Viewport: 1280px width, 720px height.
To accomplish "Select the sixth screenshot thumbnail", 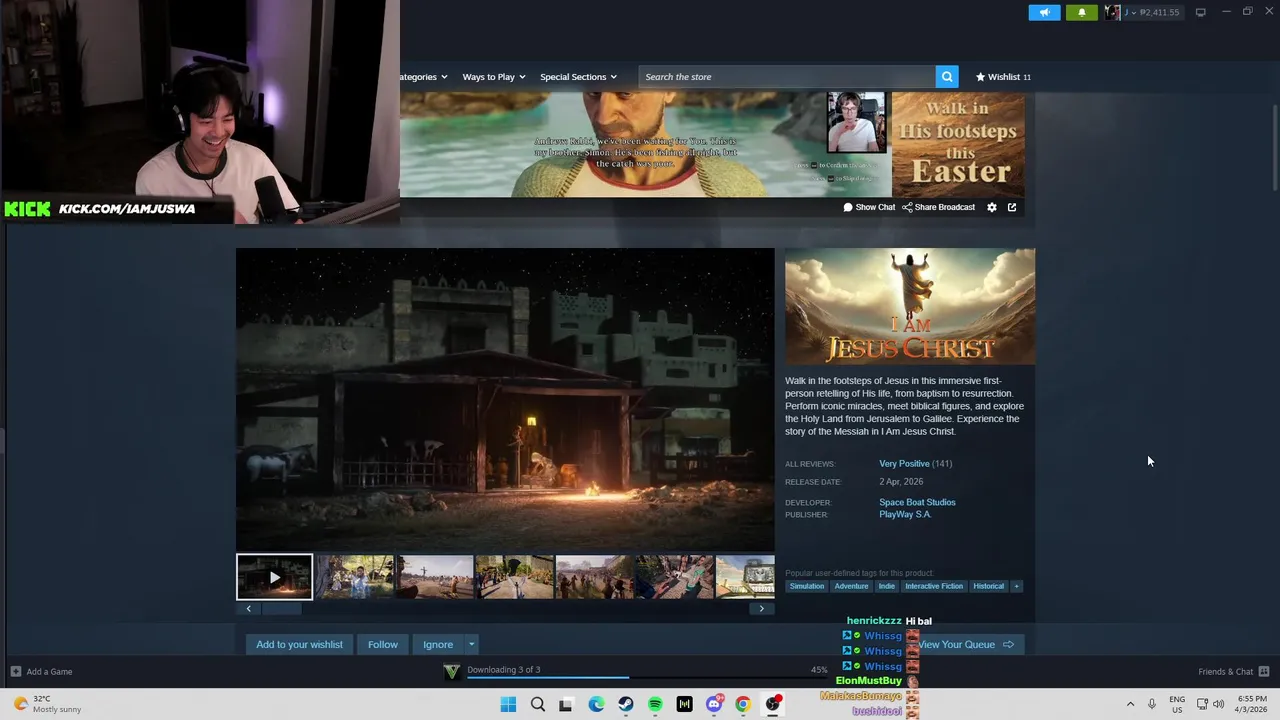I will [675, 577].
